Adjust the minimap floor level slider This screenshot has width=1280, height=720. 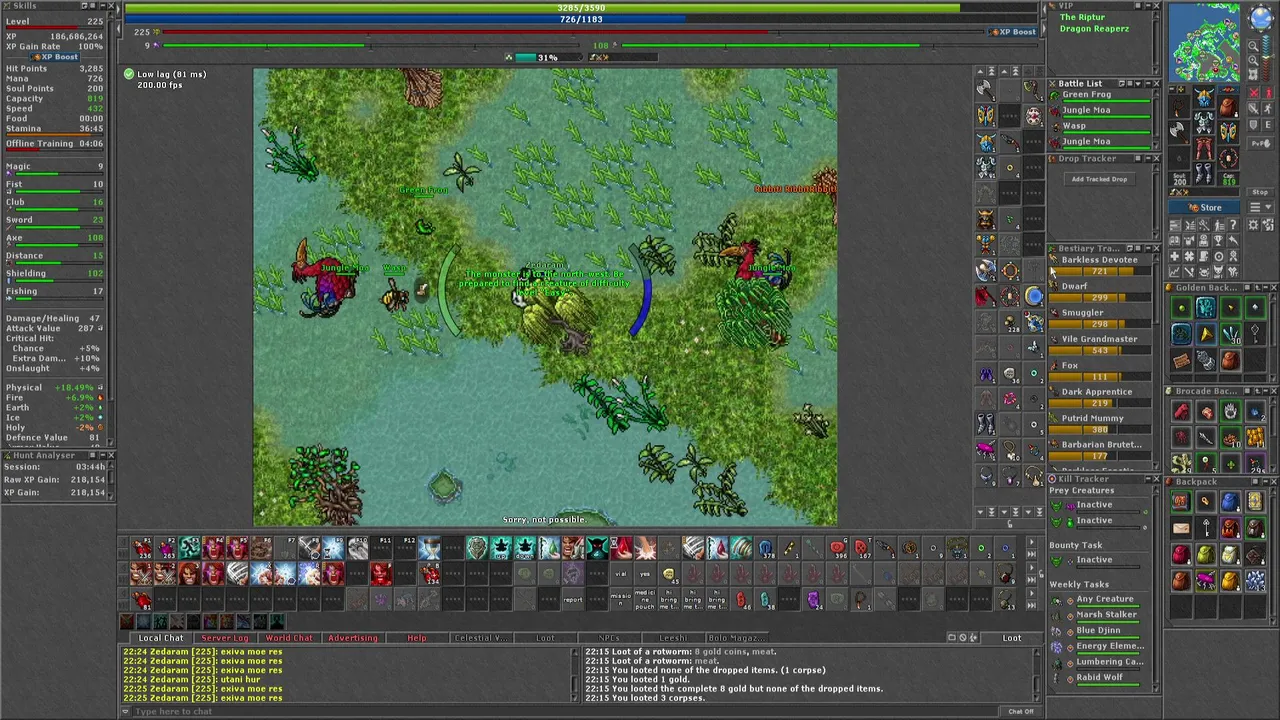(1267, 57)
